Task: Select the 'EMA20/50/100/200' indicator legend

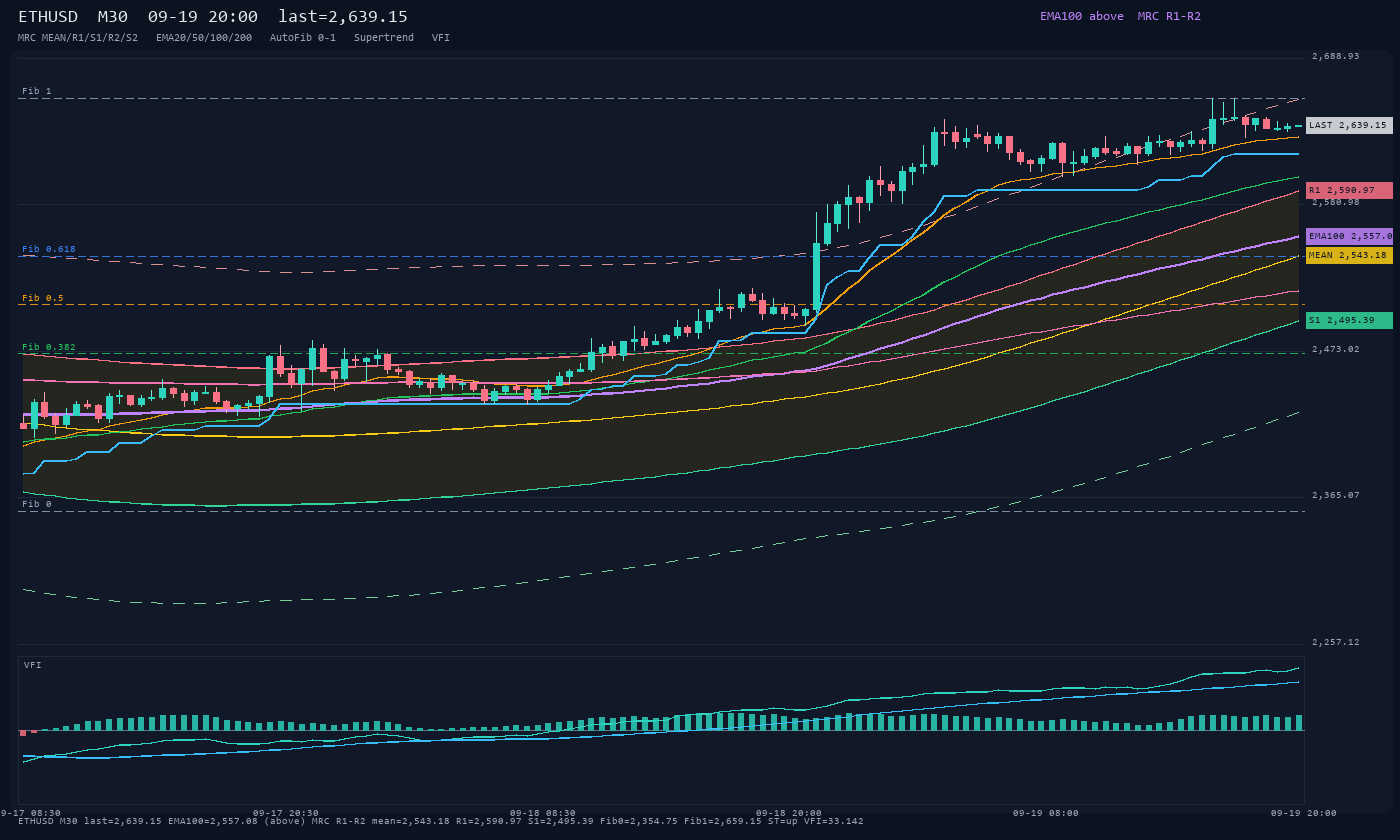Action: tap(204, 38)
